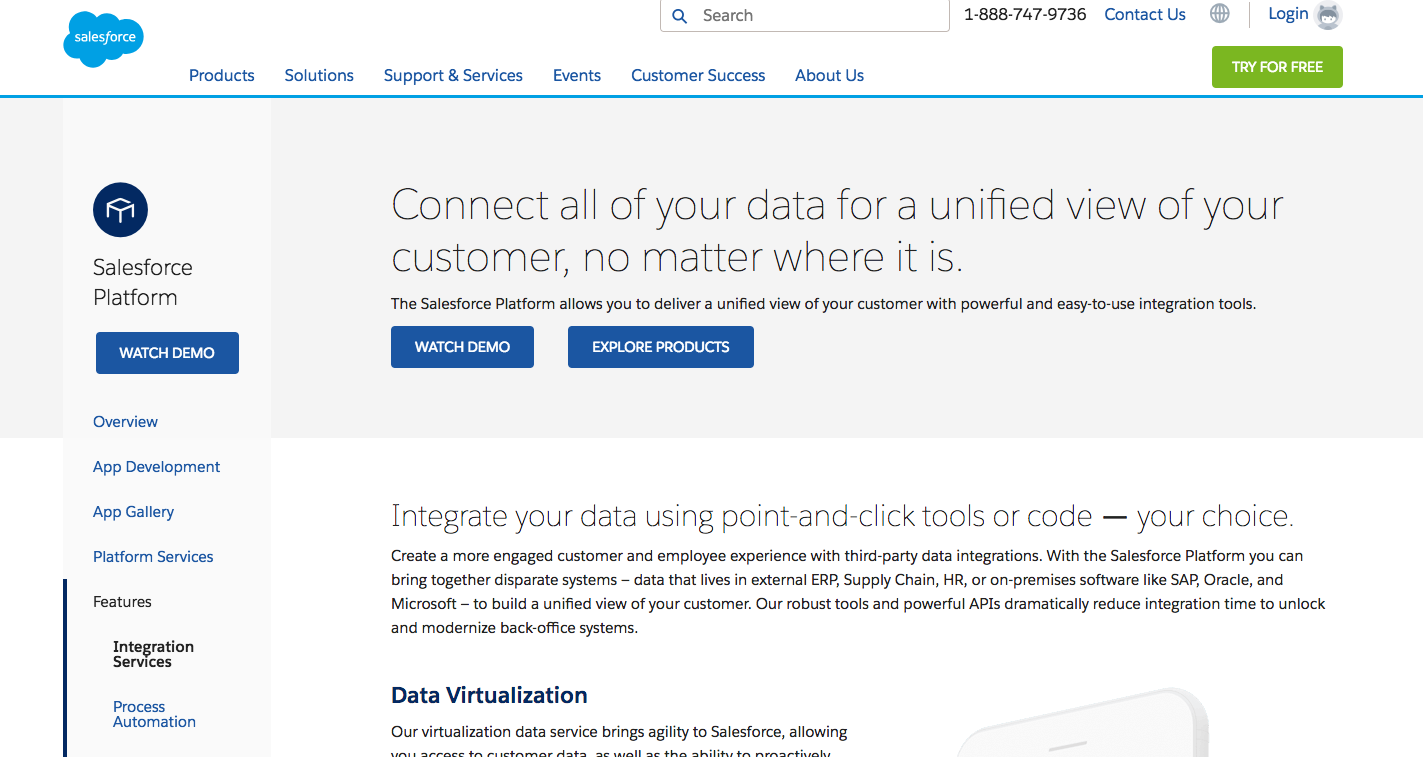Click the Login link

[1288, 13]
